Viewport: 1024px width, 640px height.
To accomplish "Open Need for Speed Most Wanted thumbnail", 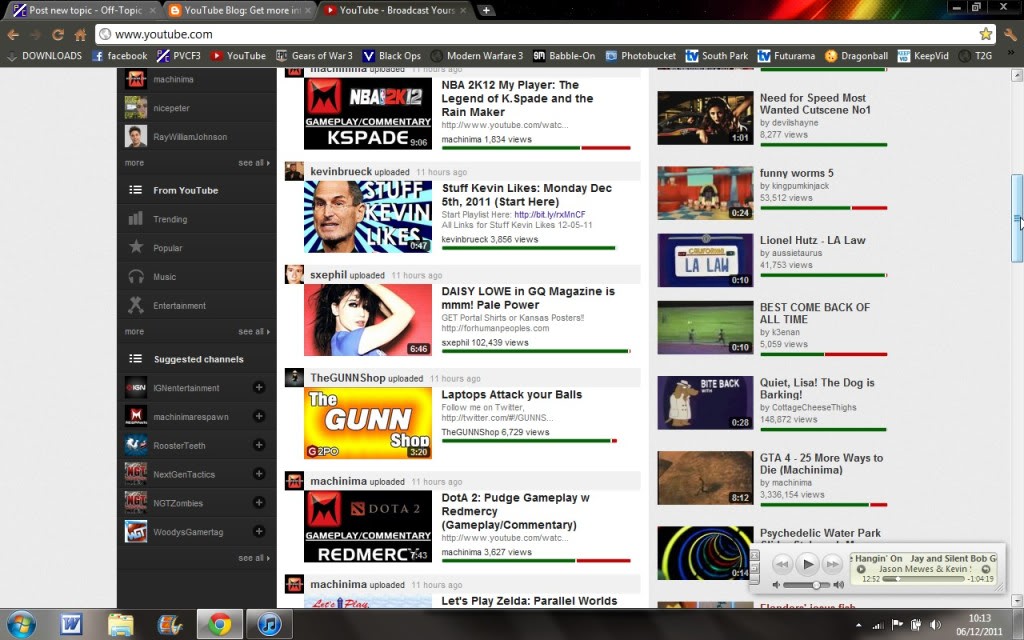I will 705,118.
